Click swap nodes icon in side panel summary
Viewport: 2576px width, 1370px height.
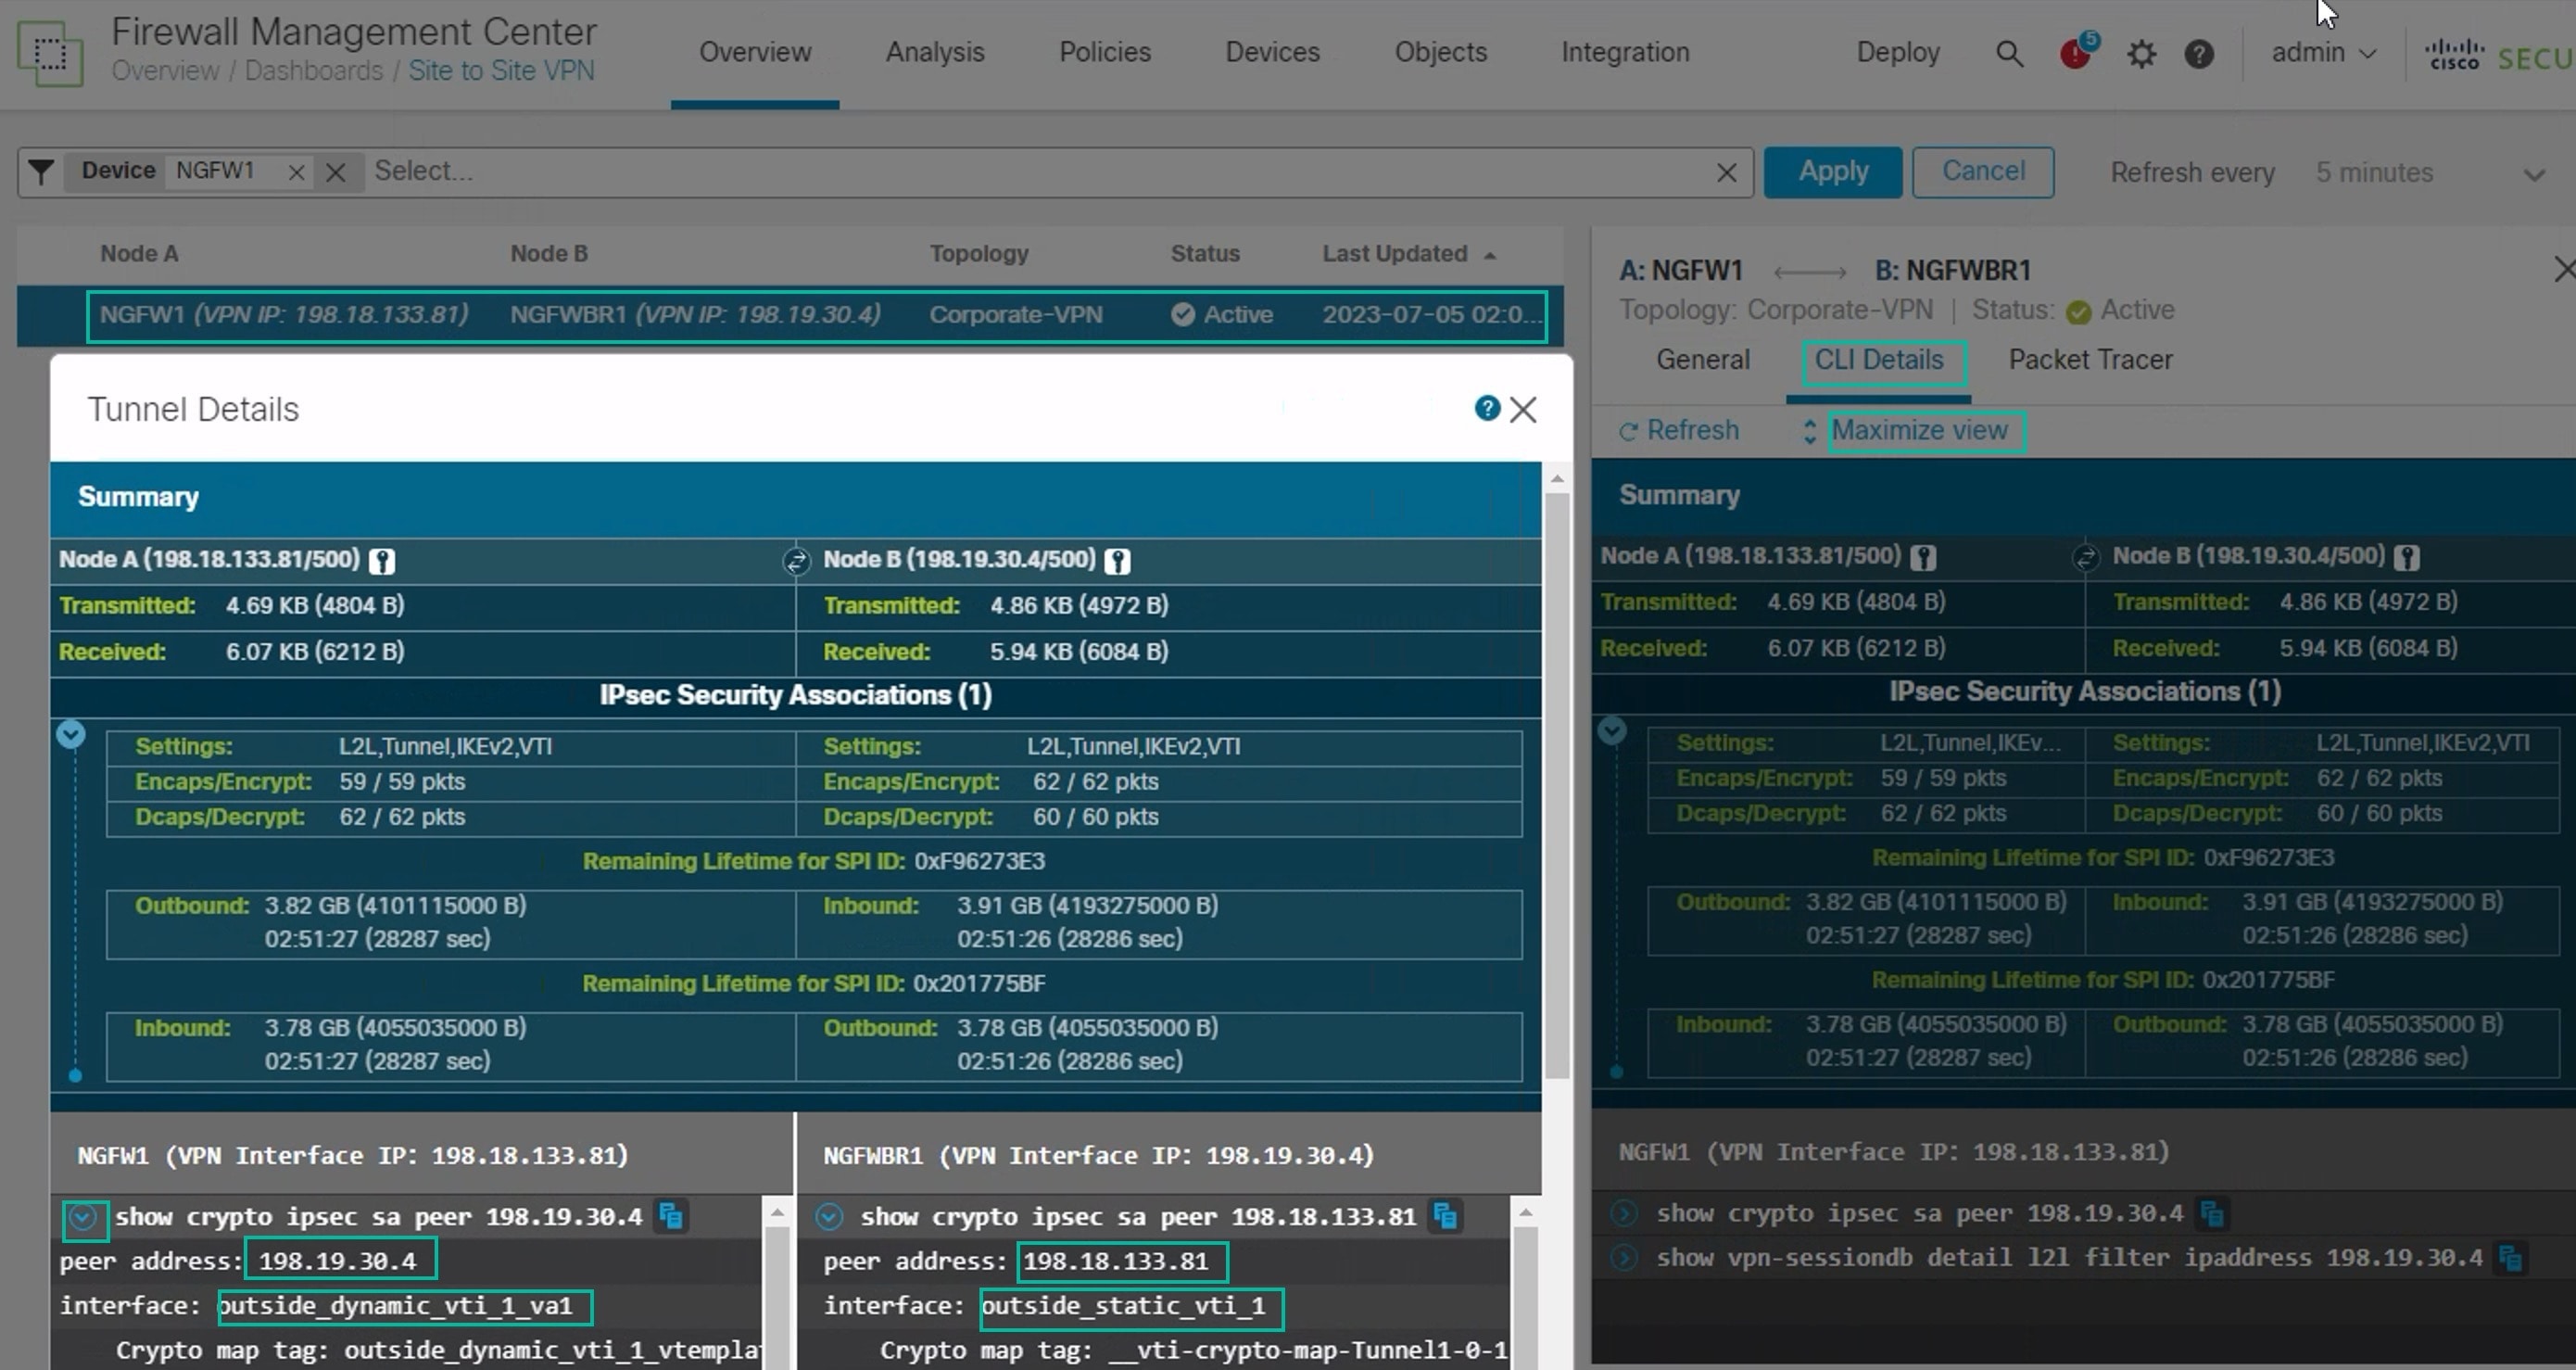coord(2086,557)
